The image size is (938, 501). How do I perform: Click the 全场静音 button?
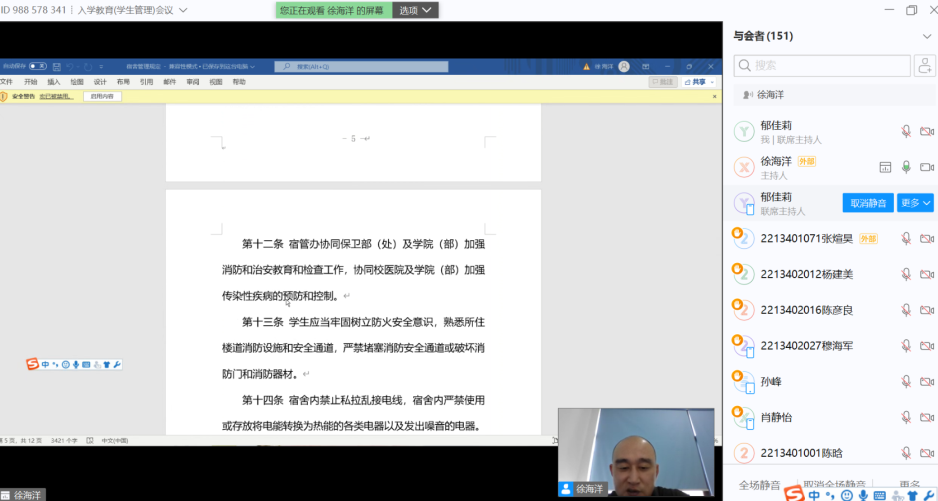(x=760, y=485)
